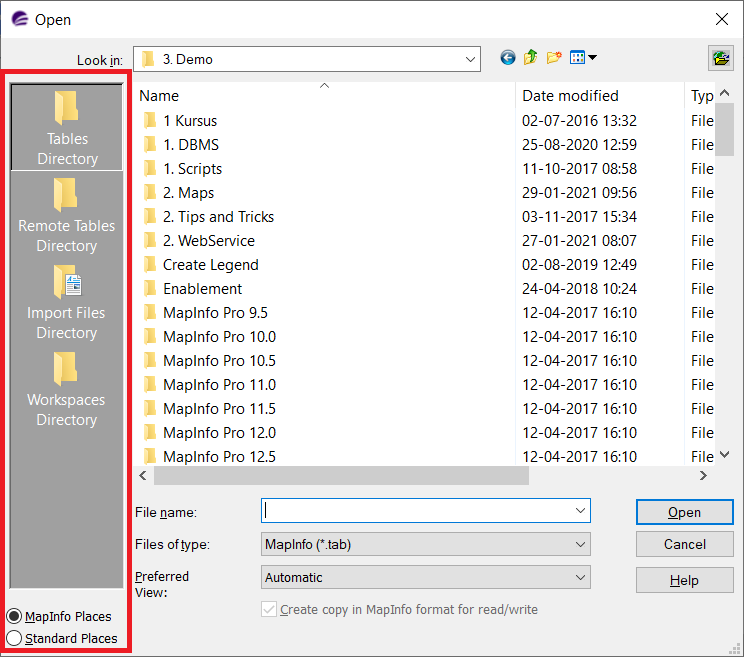Click the 1 Kursus folder icon
This screenshot has height=657, width=744.
(x=150, y=120)
